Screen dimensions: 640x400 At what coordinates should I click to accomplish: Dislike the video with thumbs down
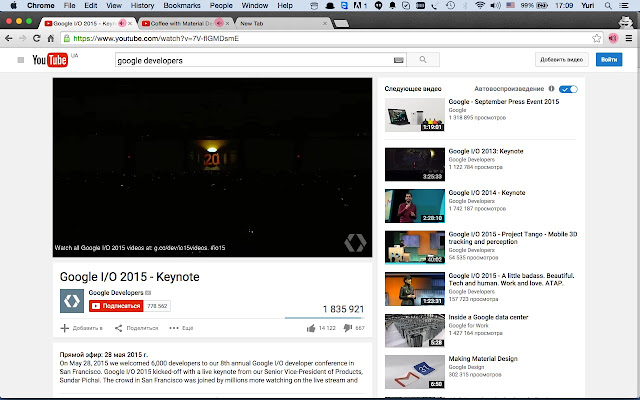(x=348, y=328)
